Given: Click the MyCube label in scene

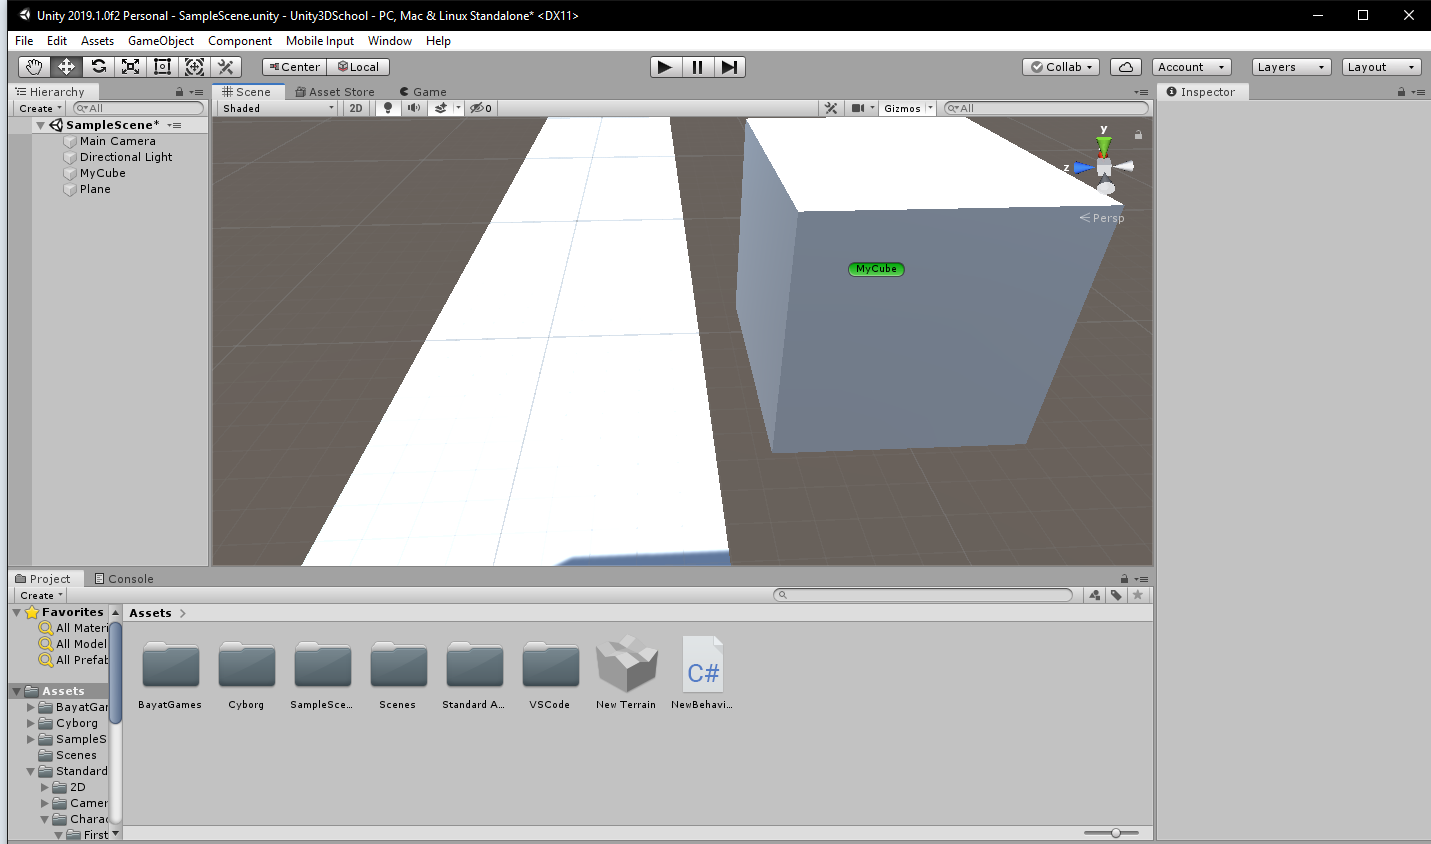Looking at the screenshot, I should (x=876, y=269).
